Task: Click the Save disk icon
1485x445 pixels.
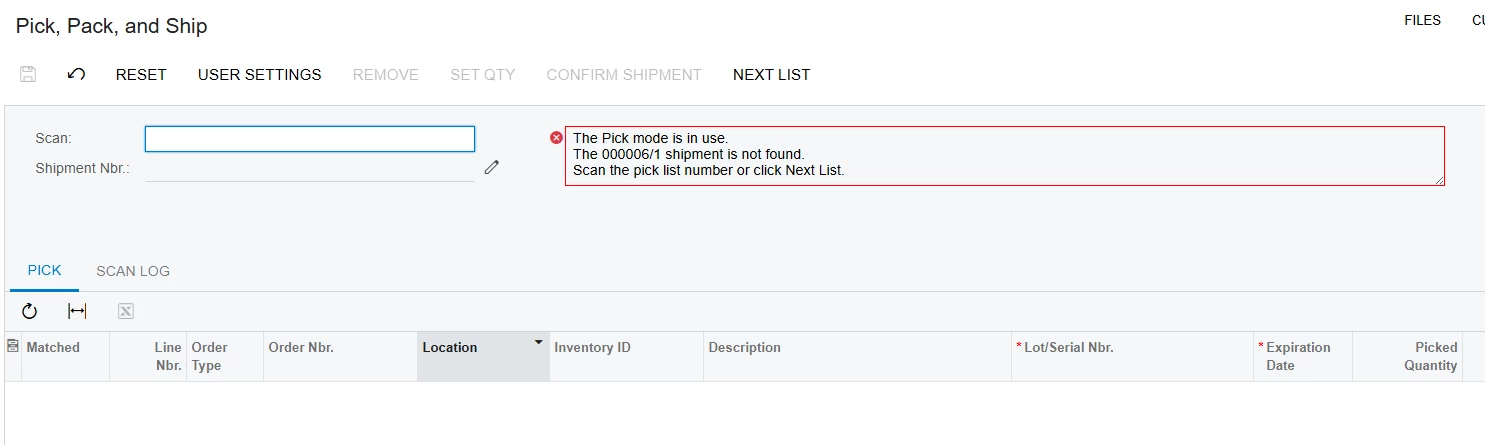Action: pos(28,74)
